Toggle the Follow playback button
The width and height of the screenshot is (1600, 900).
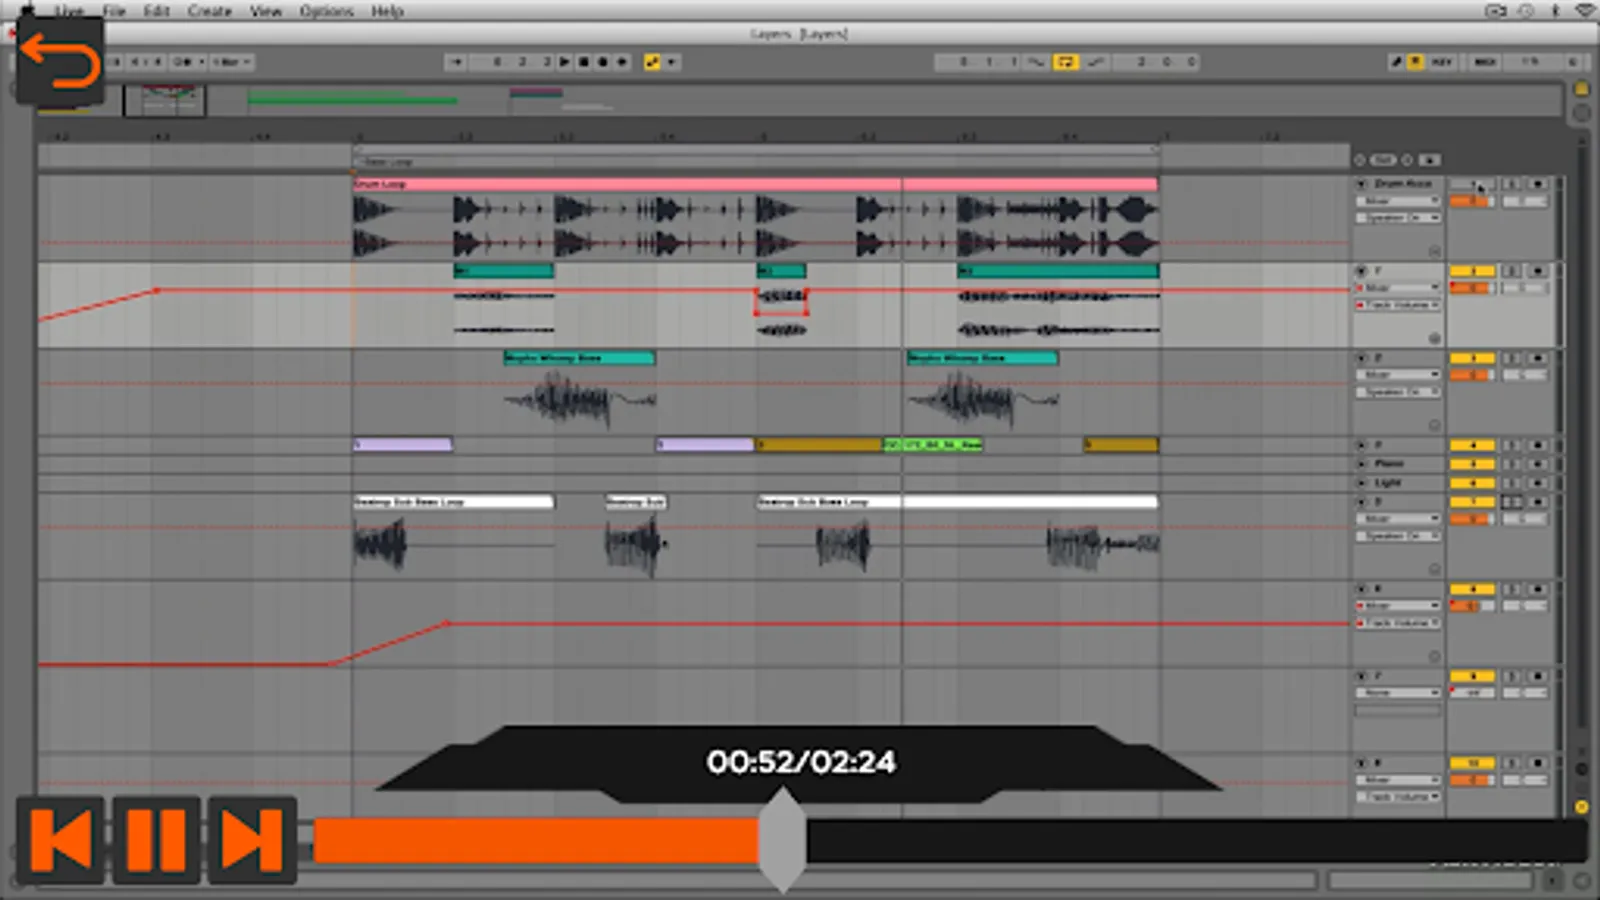[x=455, y=62]
